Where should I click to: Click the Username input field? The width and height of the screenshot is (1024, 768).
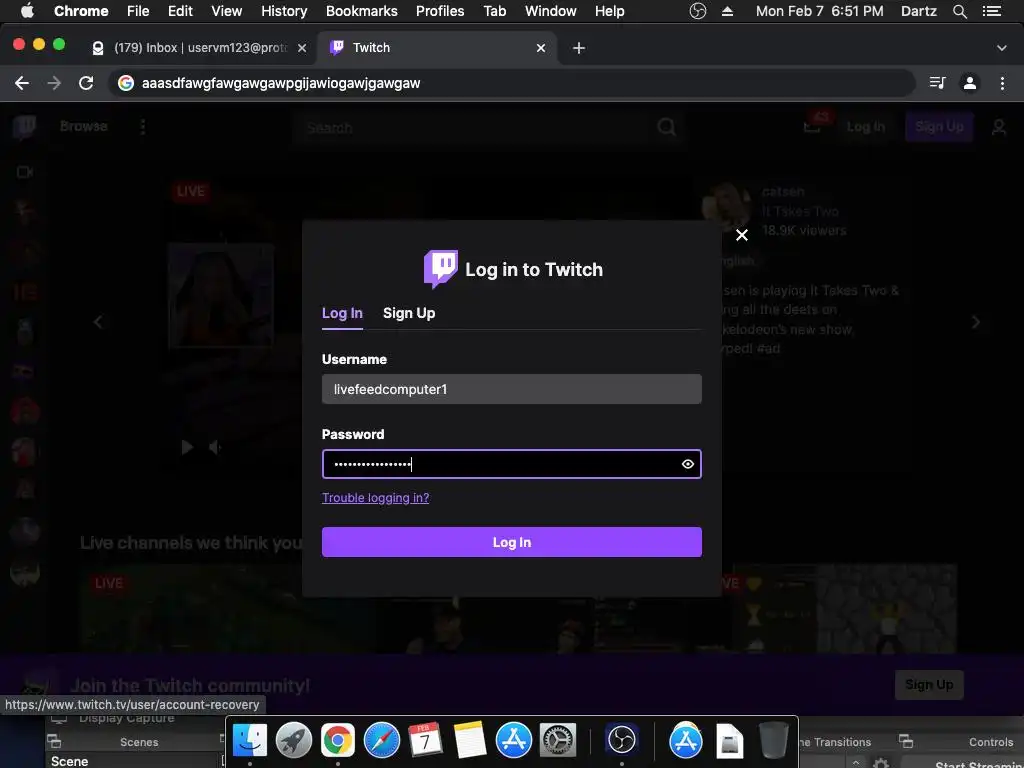pos(511,389)
